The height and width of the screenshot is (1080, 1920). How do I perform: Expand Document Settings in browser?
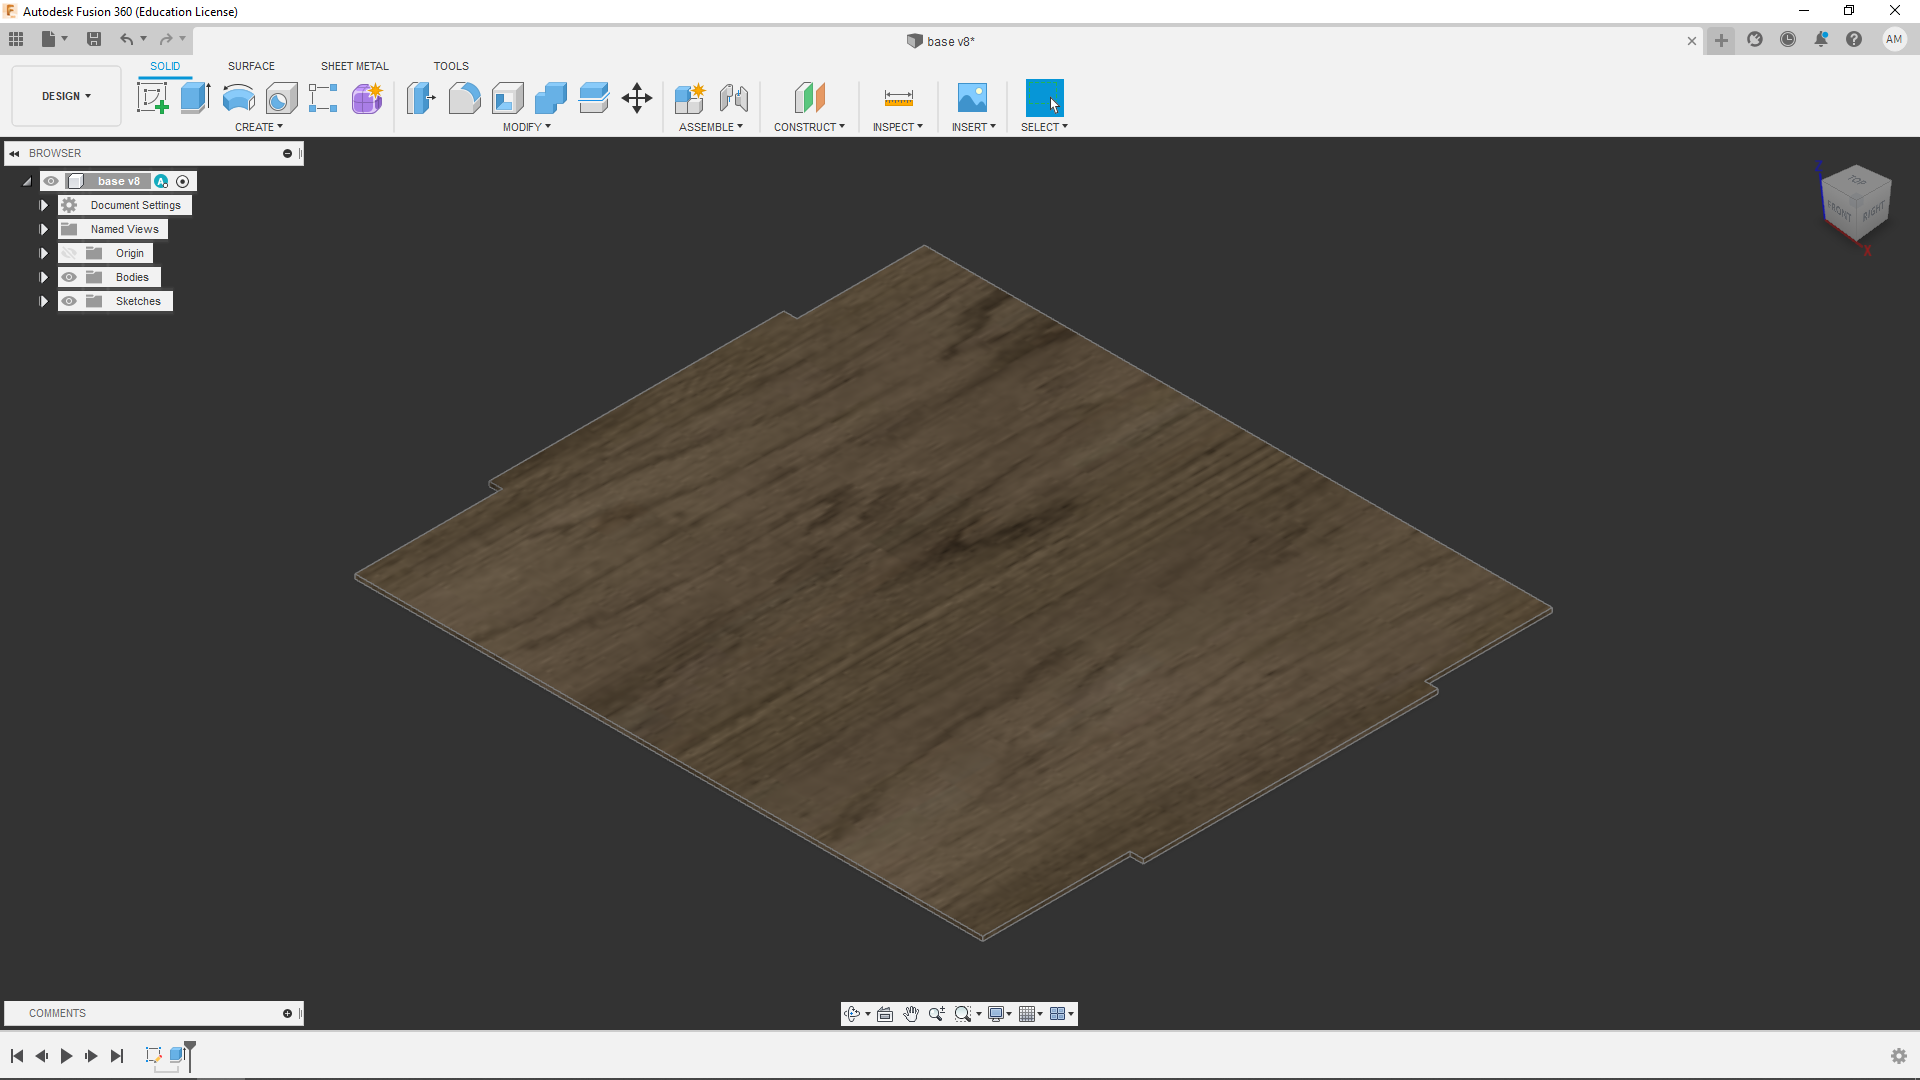44,205
